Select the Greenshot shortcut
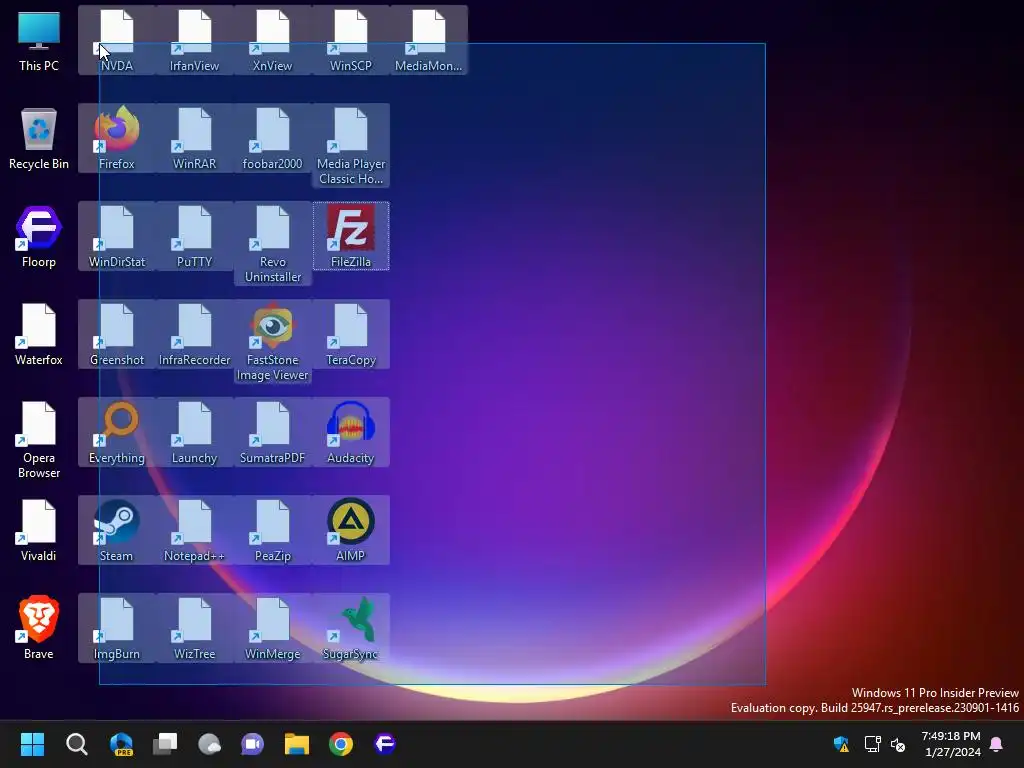The image size is (1024, 768). tap(117, 334)
